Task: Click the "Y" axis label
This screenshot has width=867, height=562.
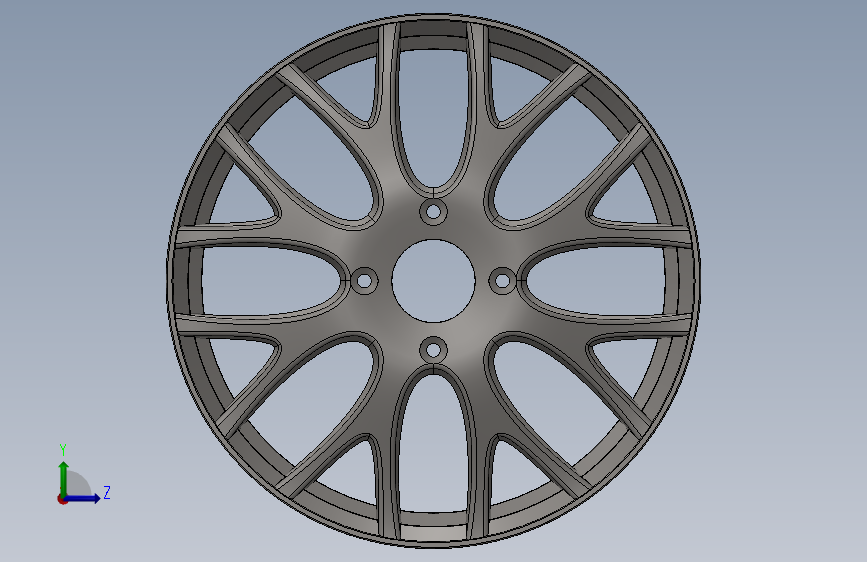Action: point(63,450)
